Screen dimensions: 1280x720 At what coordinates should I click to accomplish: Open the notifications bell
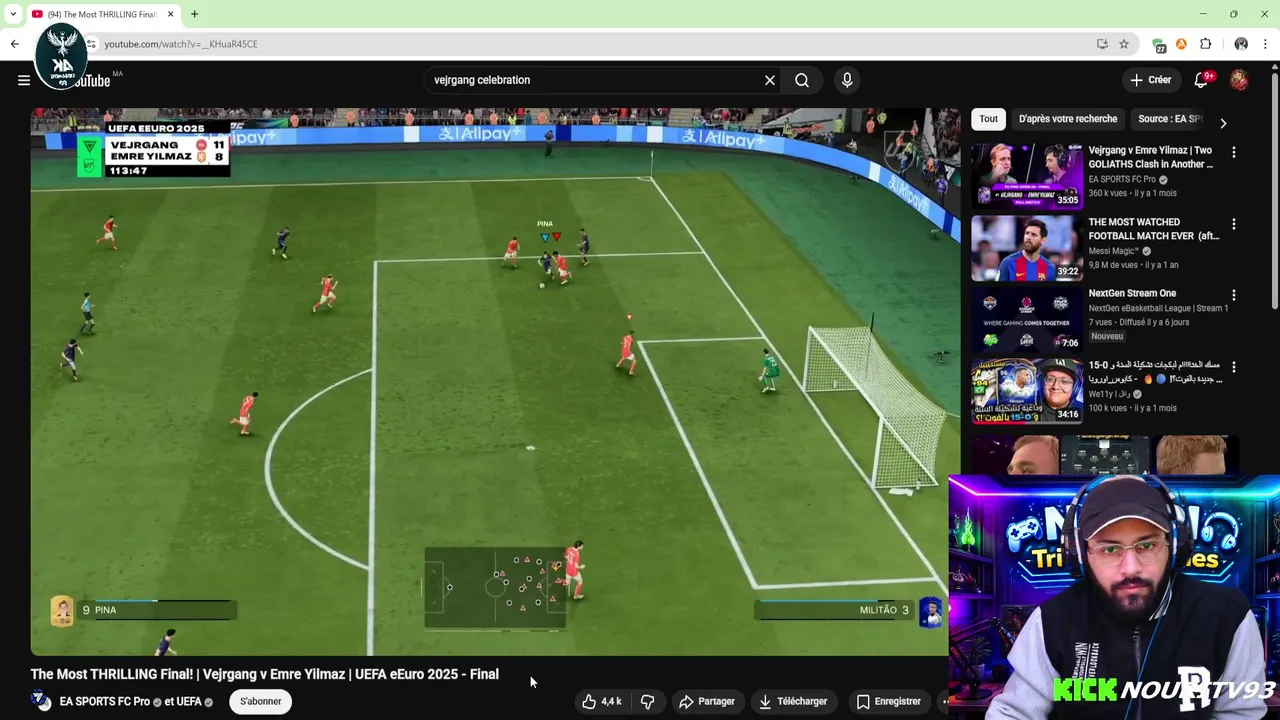pyautogui.click(x=1201, y=80)
